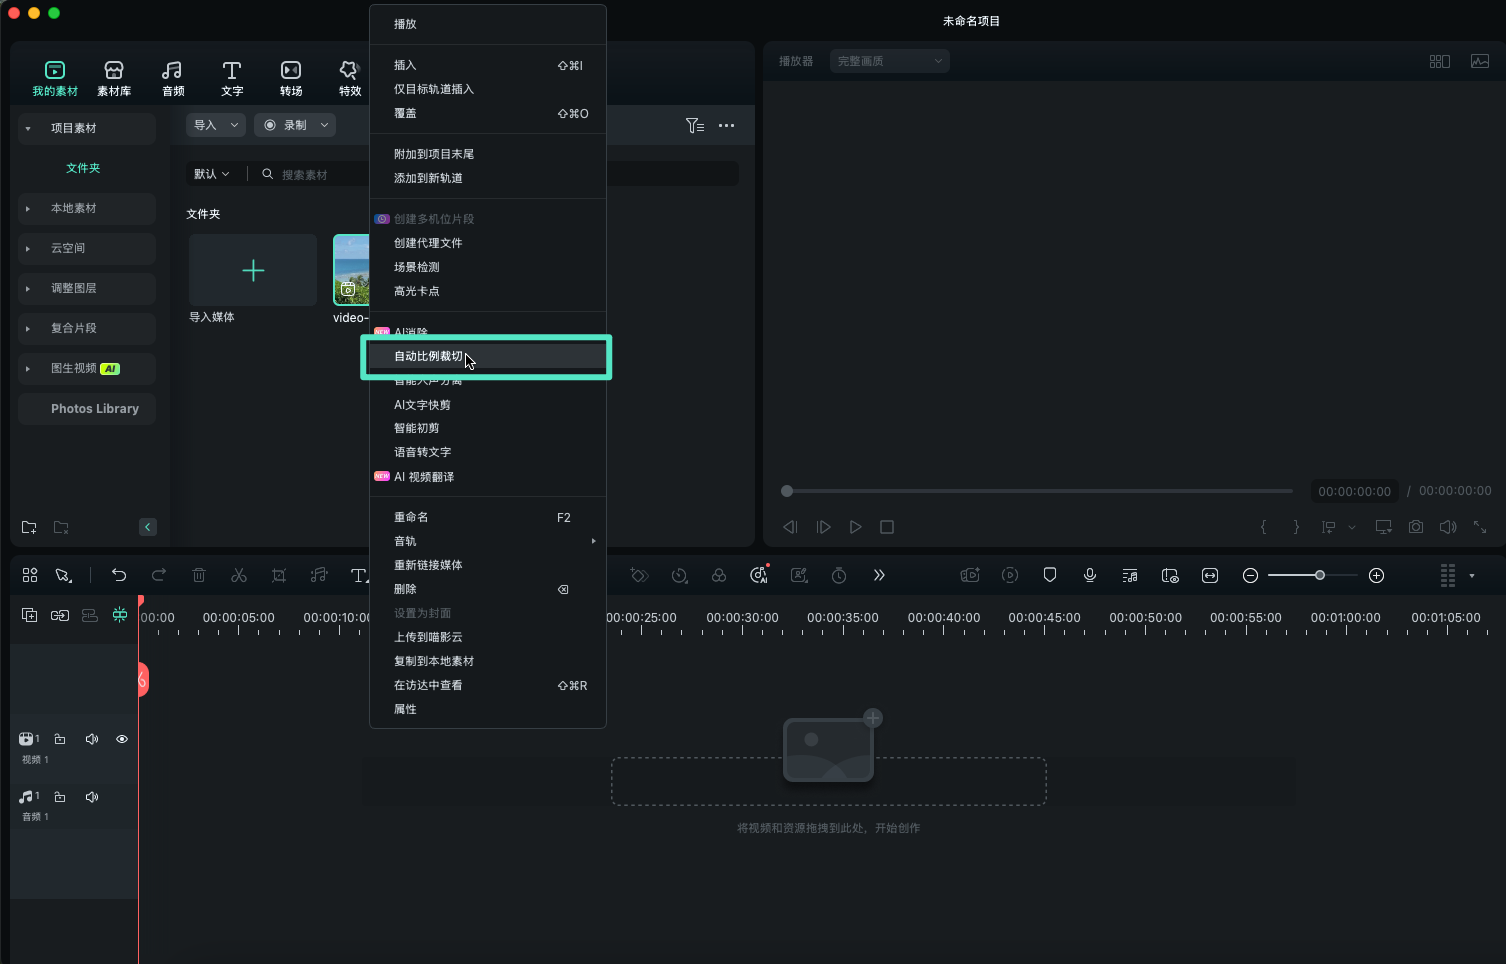
Task: Expand the 本地素材 tree item
Action: point(28,208)
